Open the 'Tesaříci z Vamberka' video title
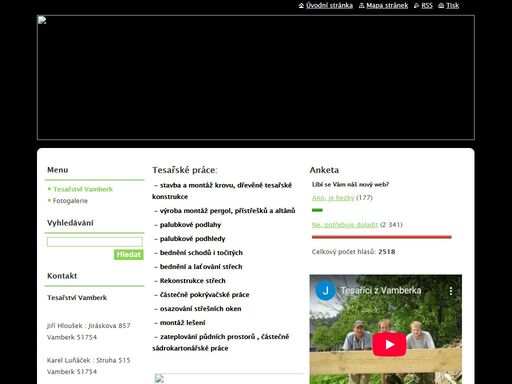Viewport: 512px width, 384px height. click(x=381, y=291)
